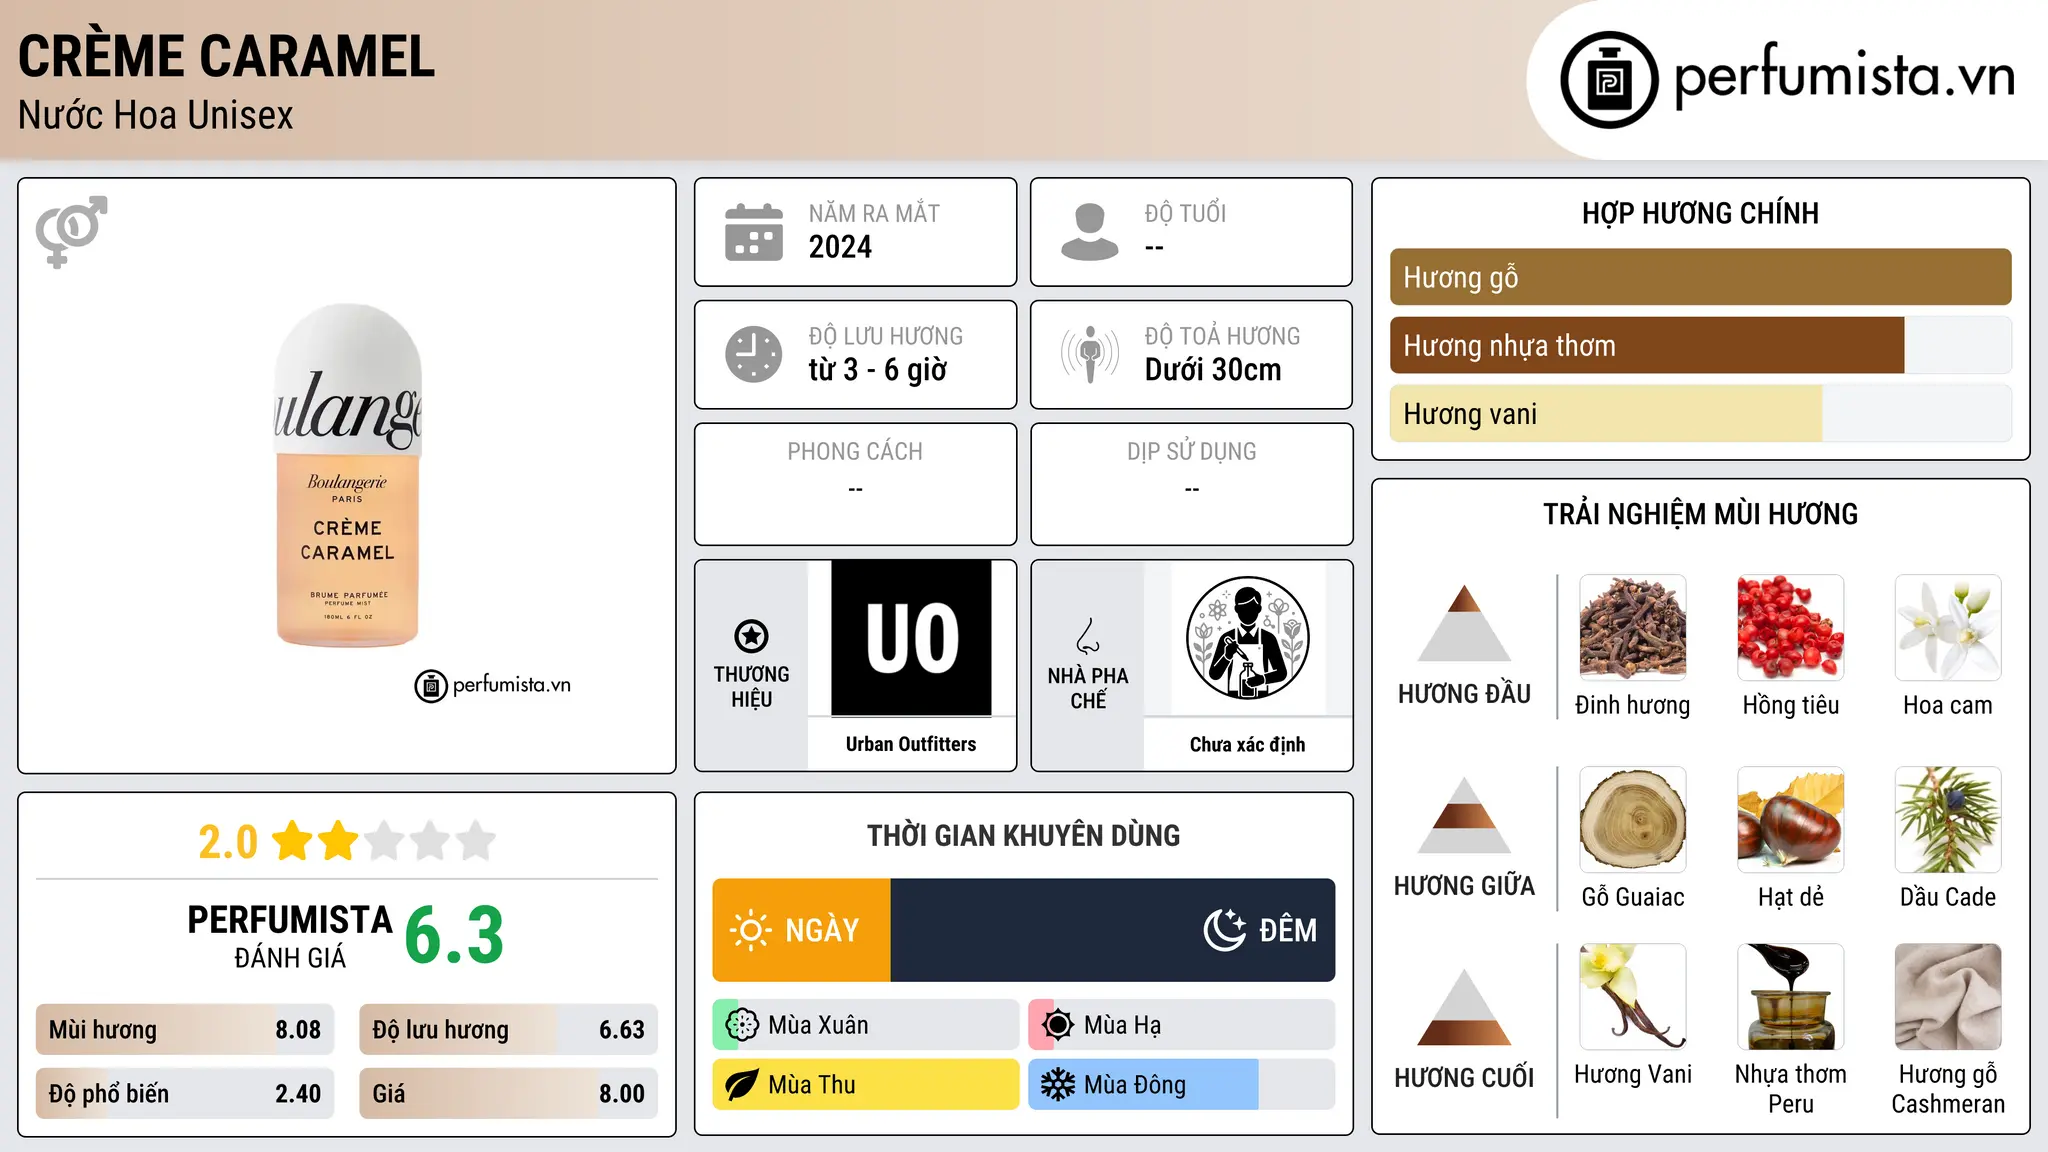Click the Dịp sử dụng heading
Image resolution: width=2048 pixels, height=1152 pixels.
(1192, 452)
